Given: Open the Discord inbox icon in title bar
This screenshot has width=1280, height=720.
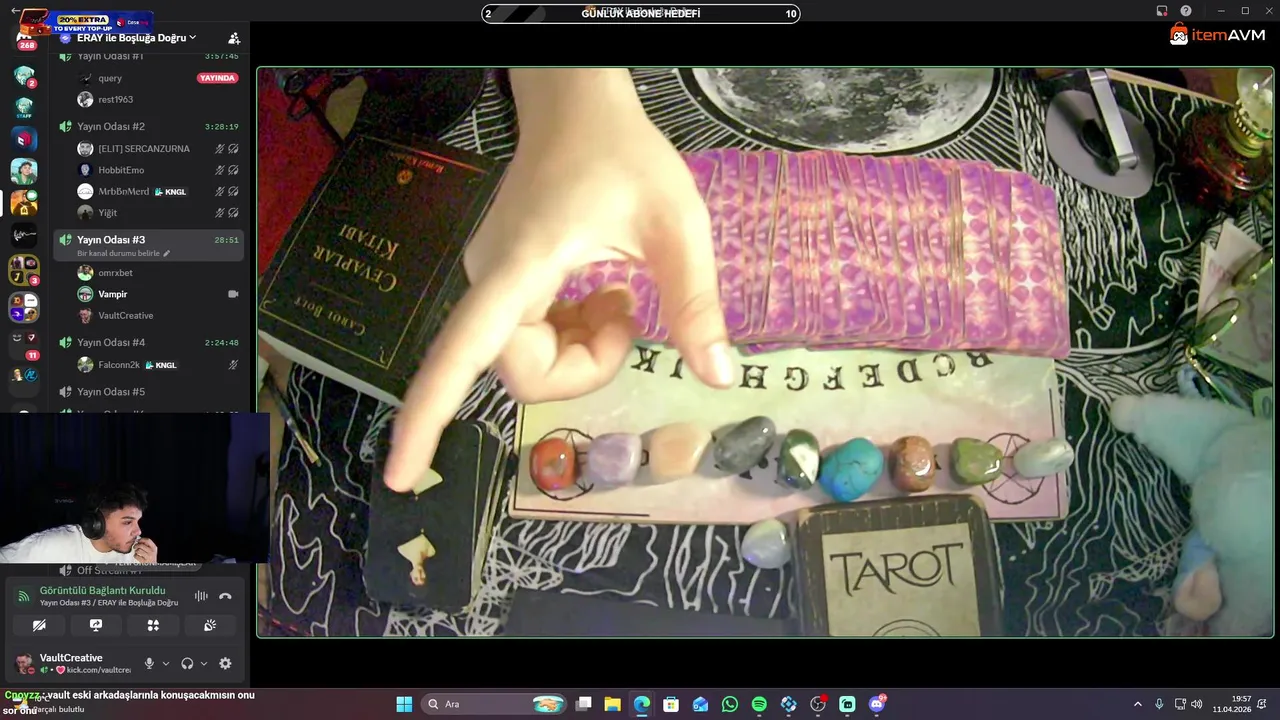Looking at the screenshot, I should pos(1162,11).
